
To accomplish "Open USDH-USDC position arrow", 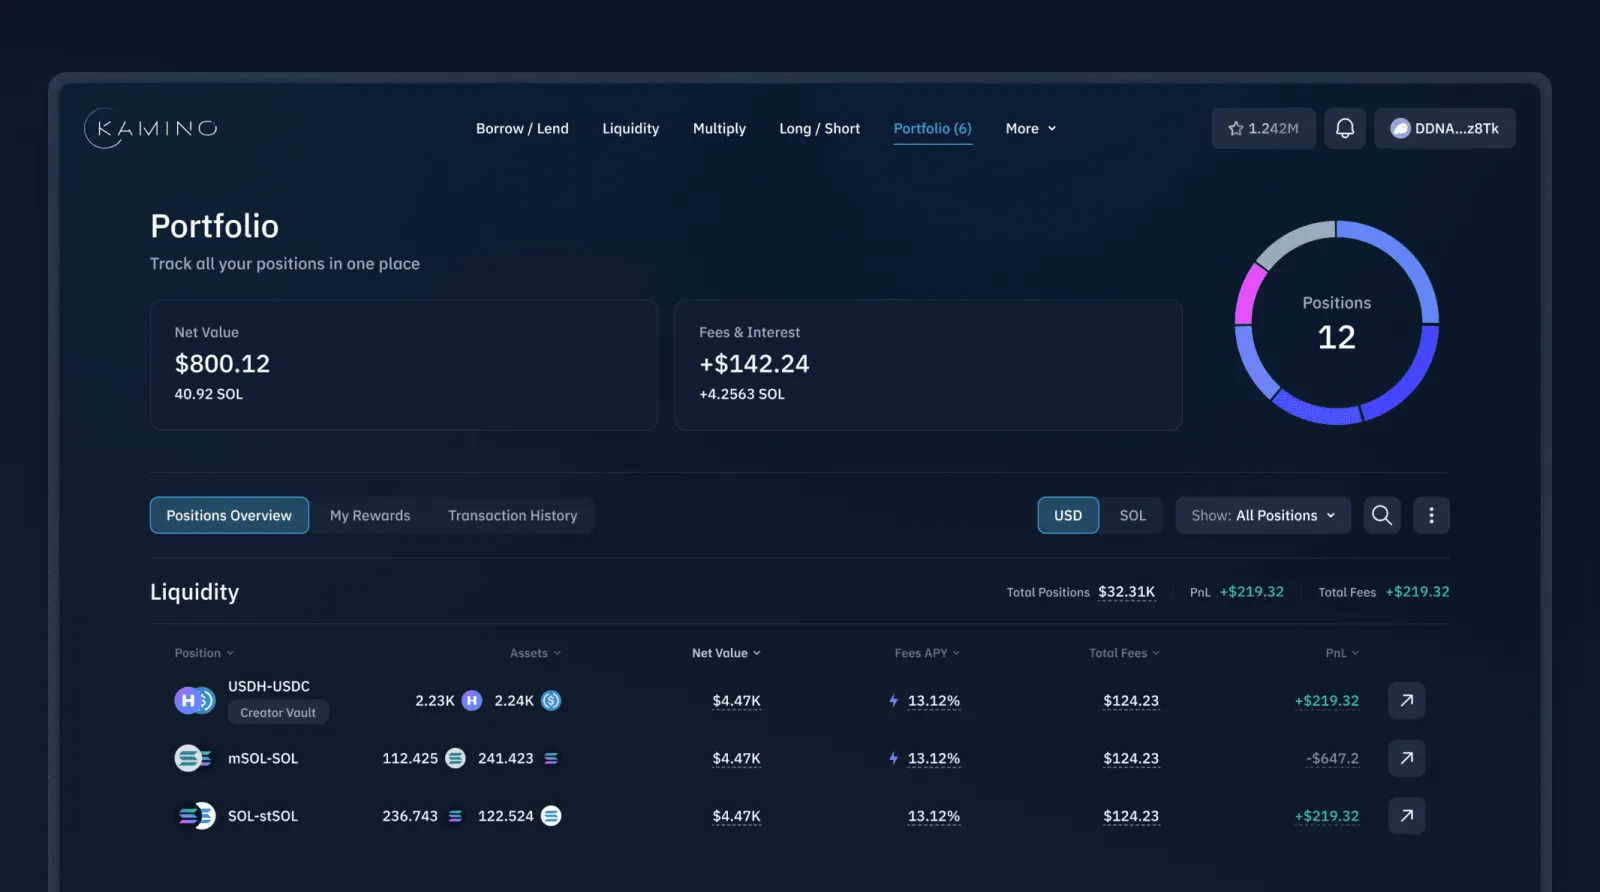I will (x=1406, y=700).
